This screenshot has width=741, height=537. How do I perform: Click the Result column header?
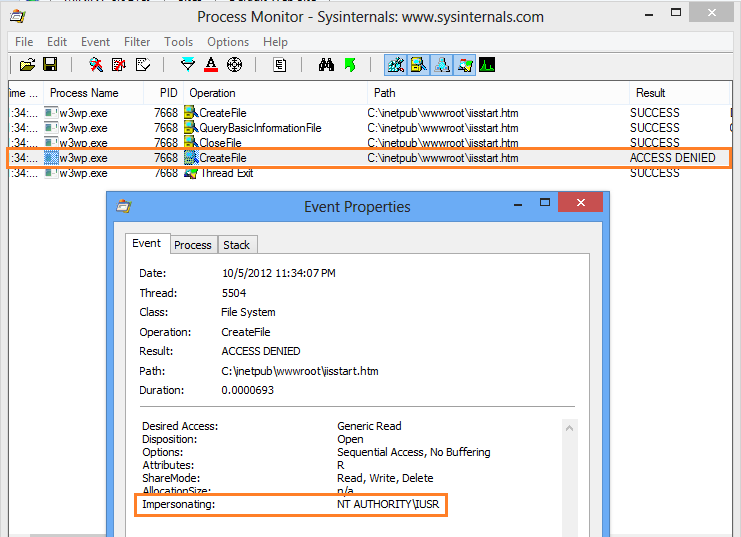(x=680, y=93)
